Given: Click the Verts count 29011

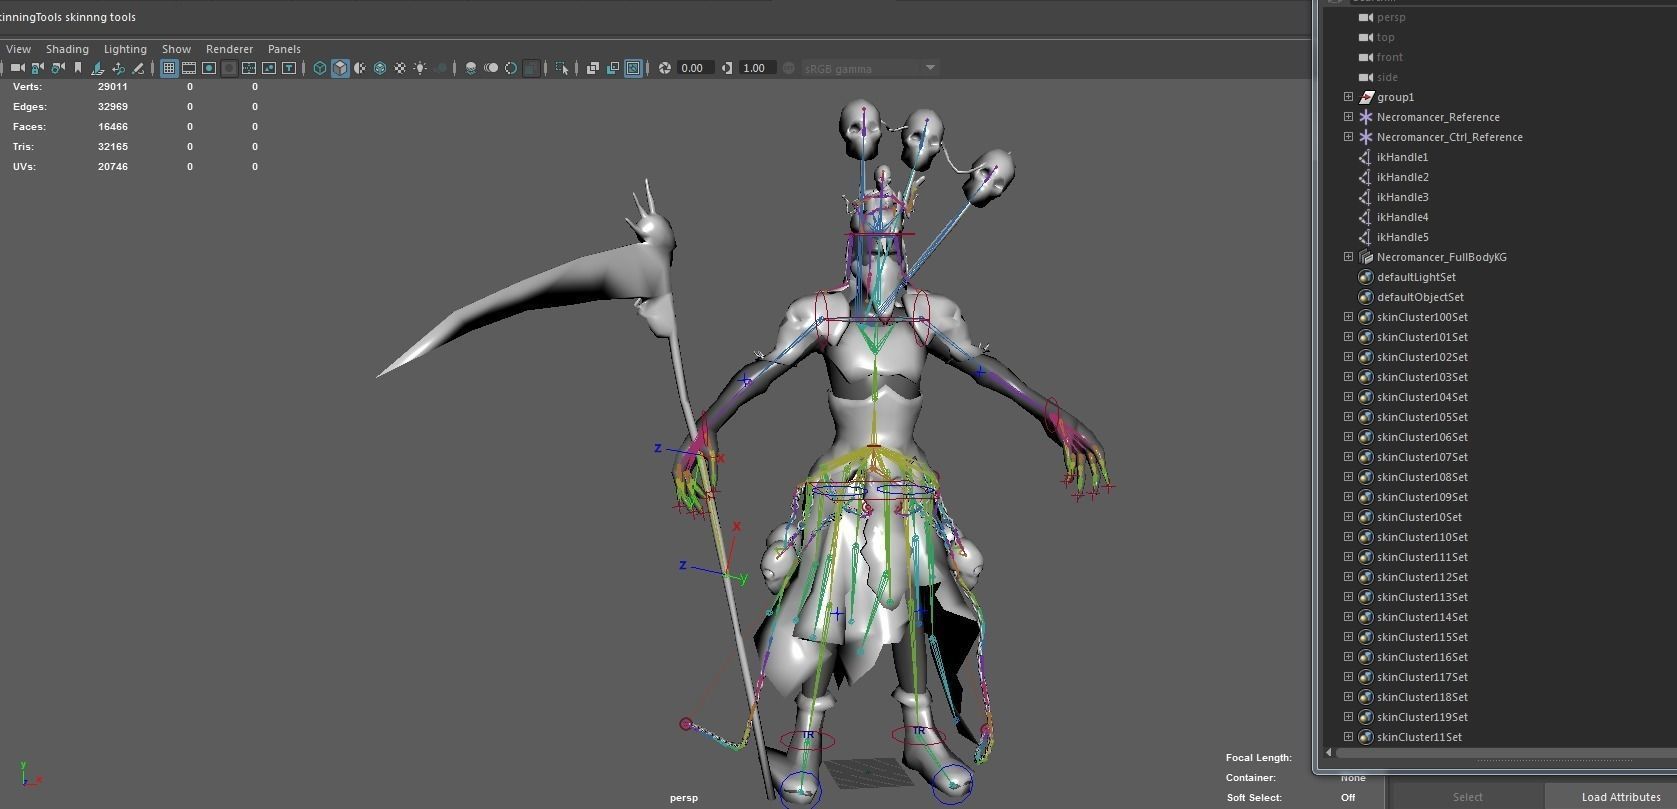Looking at the screenshot, I should coord(112,87).
